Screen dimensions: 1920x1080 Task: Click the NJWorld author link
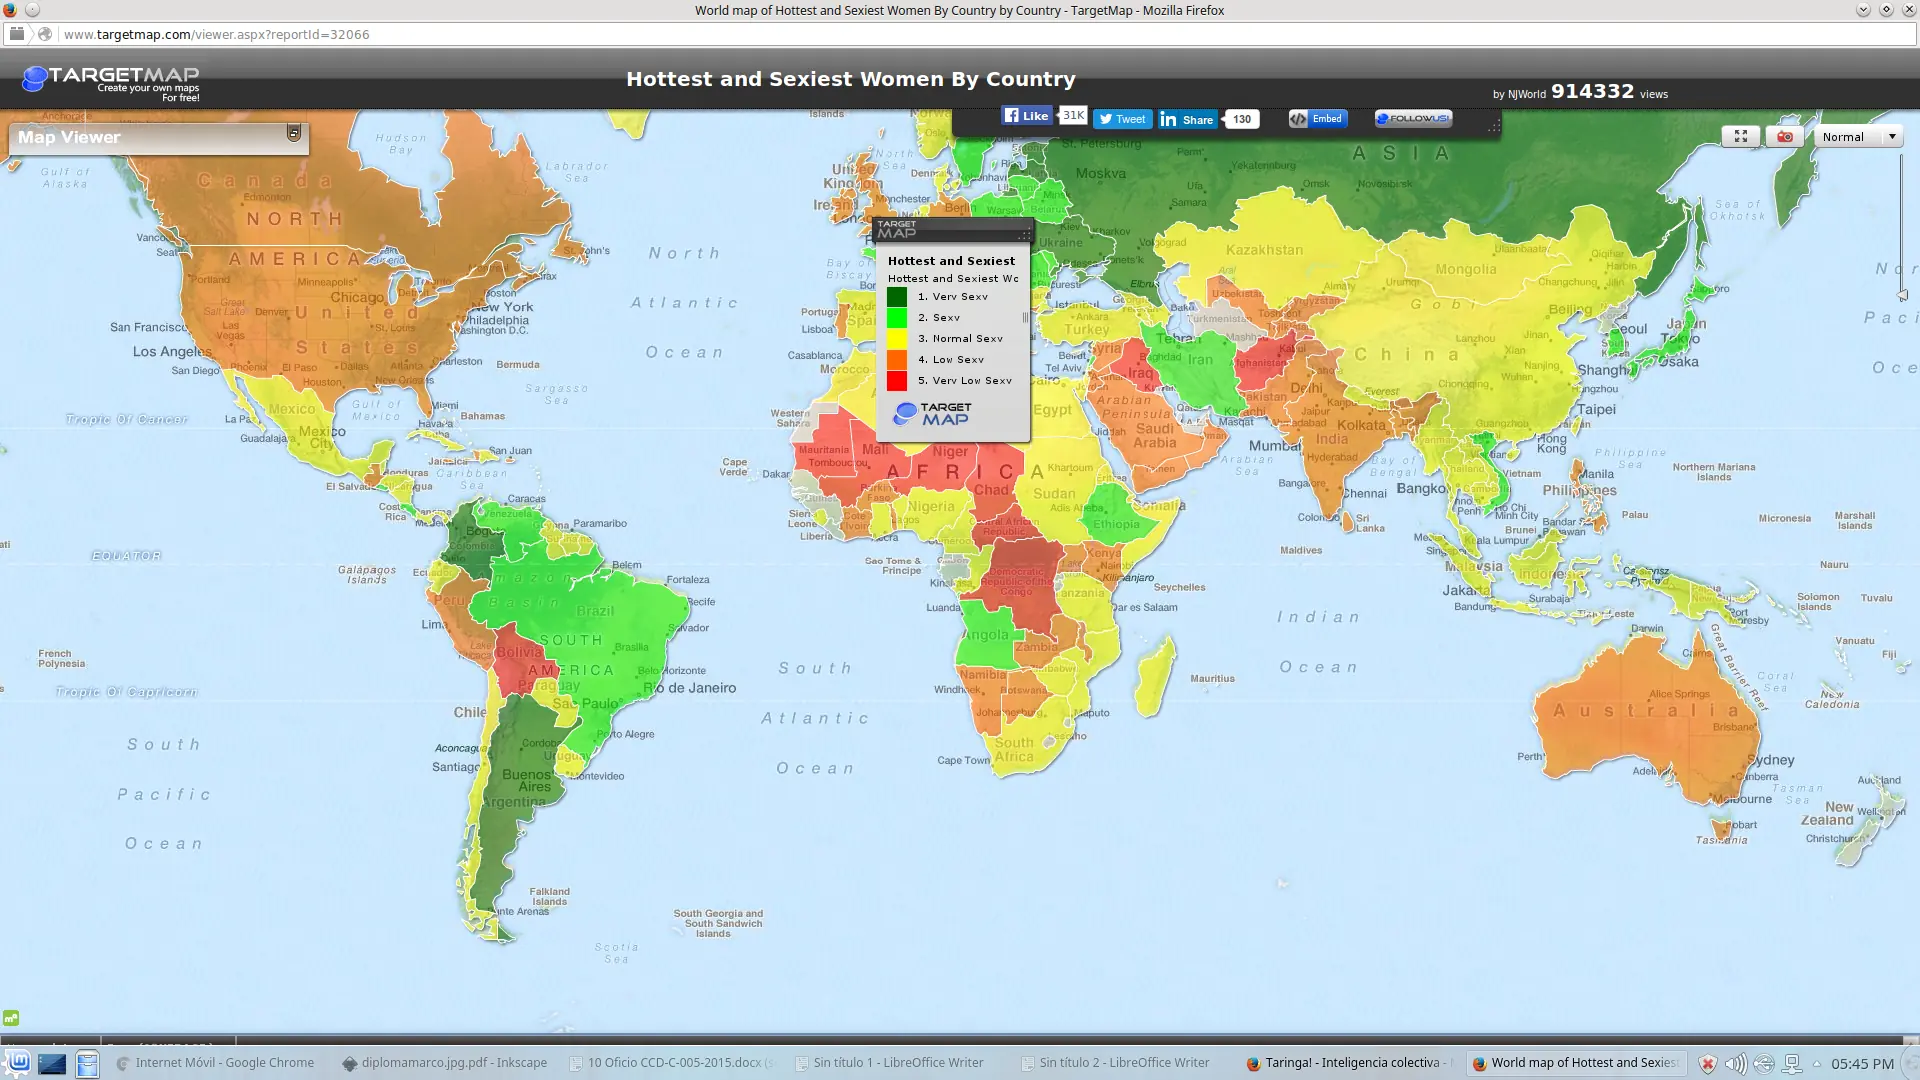click(x=1526, y=94)
